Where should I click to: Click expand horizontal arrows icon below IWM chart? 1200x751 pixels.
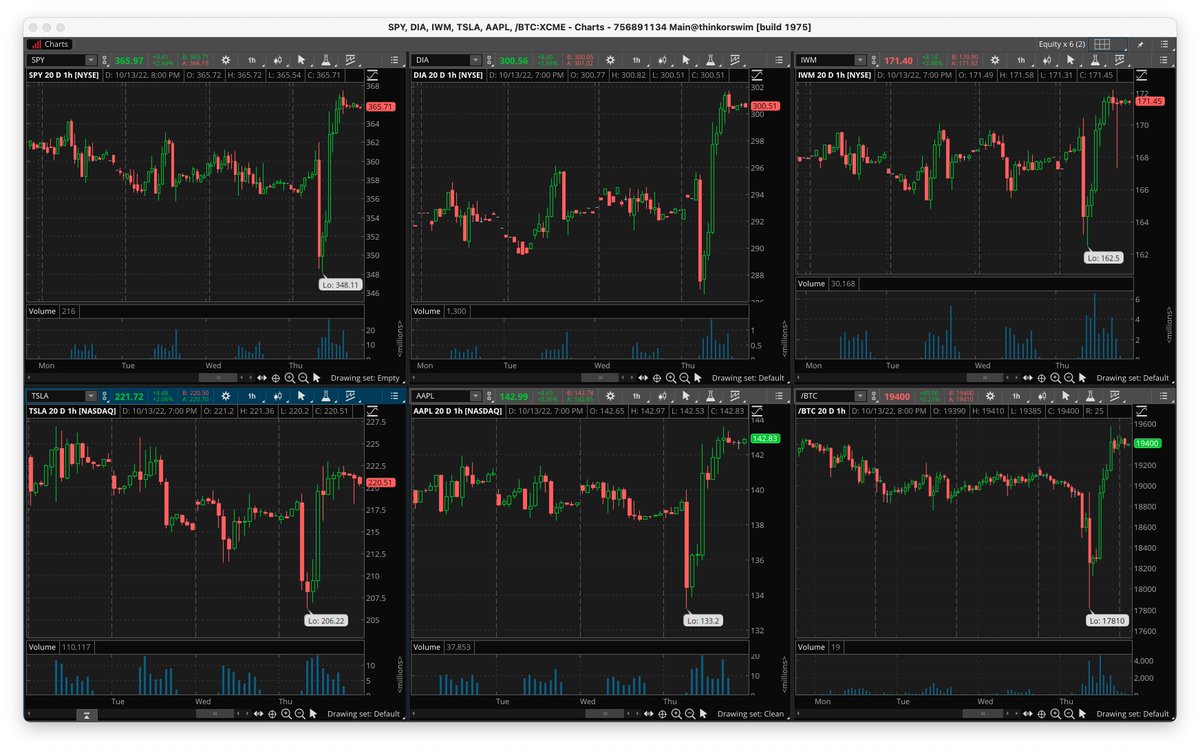point(1029,378)
